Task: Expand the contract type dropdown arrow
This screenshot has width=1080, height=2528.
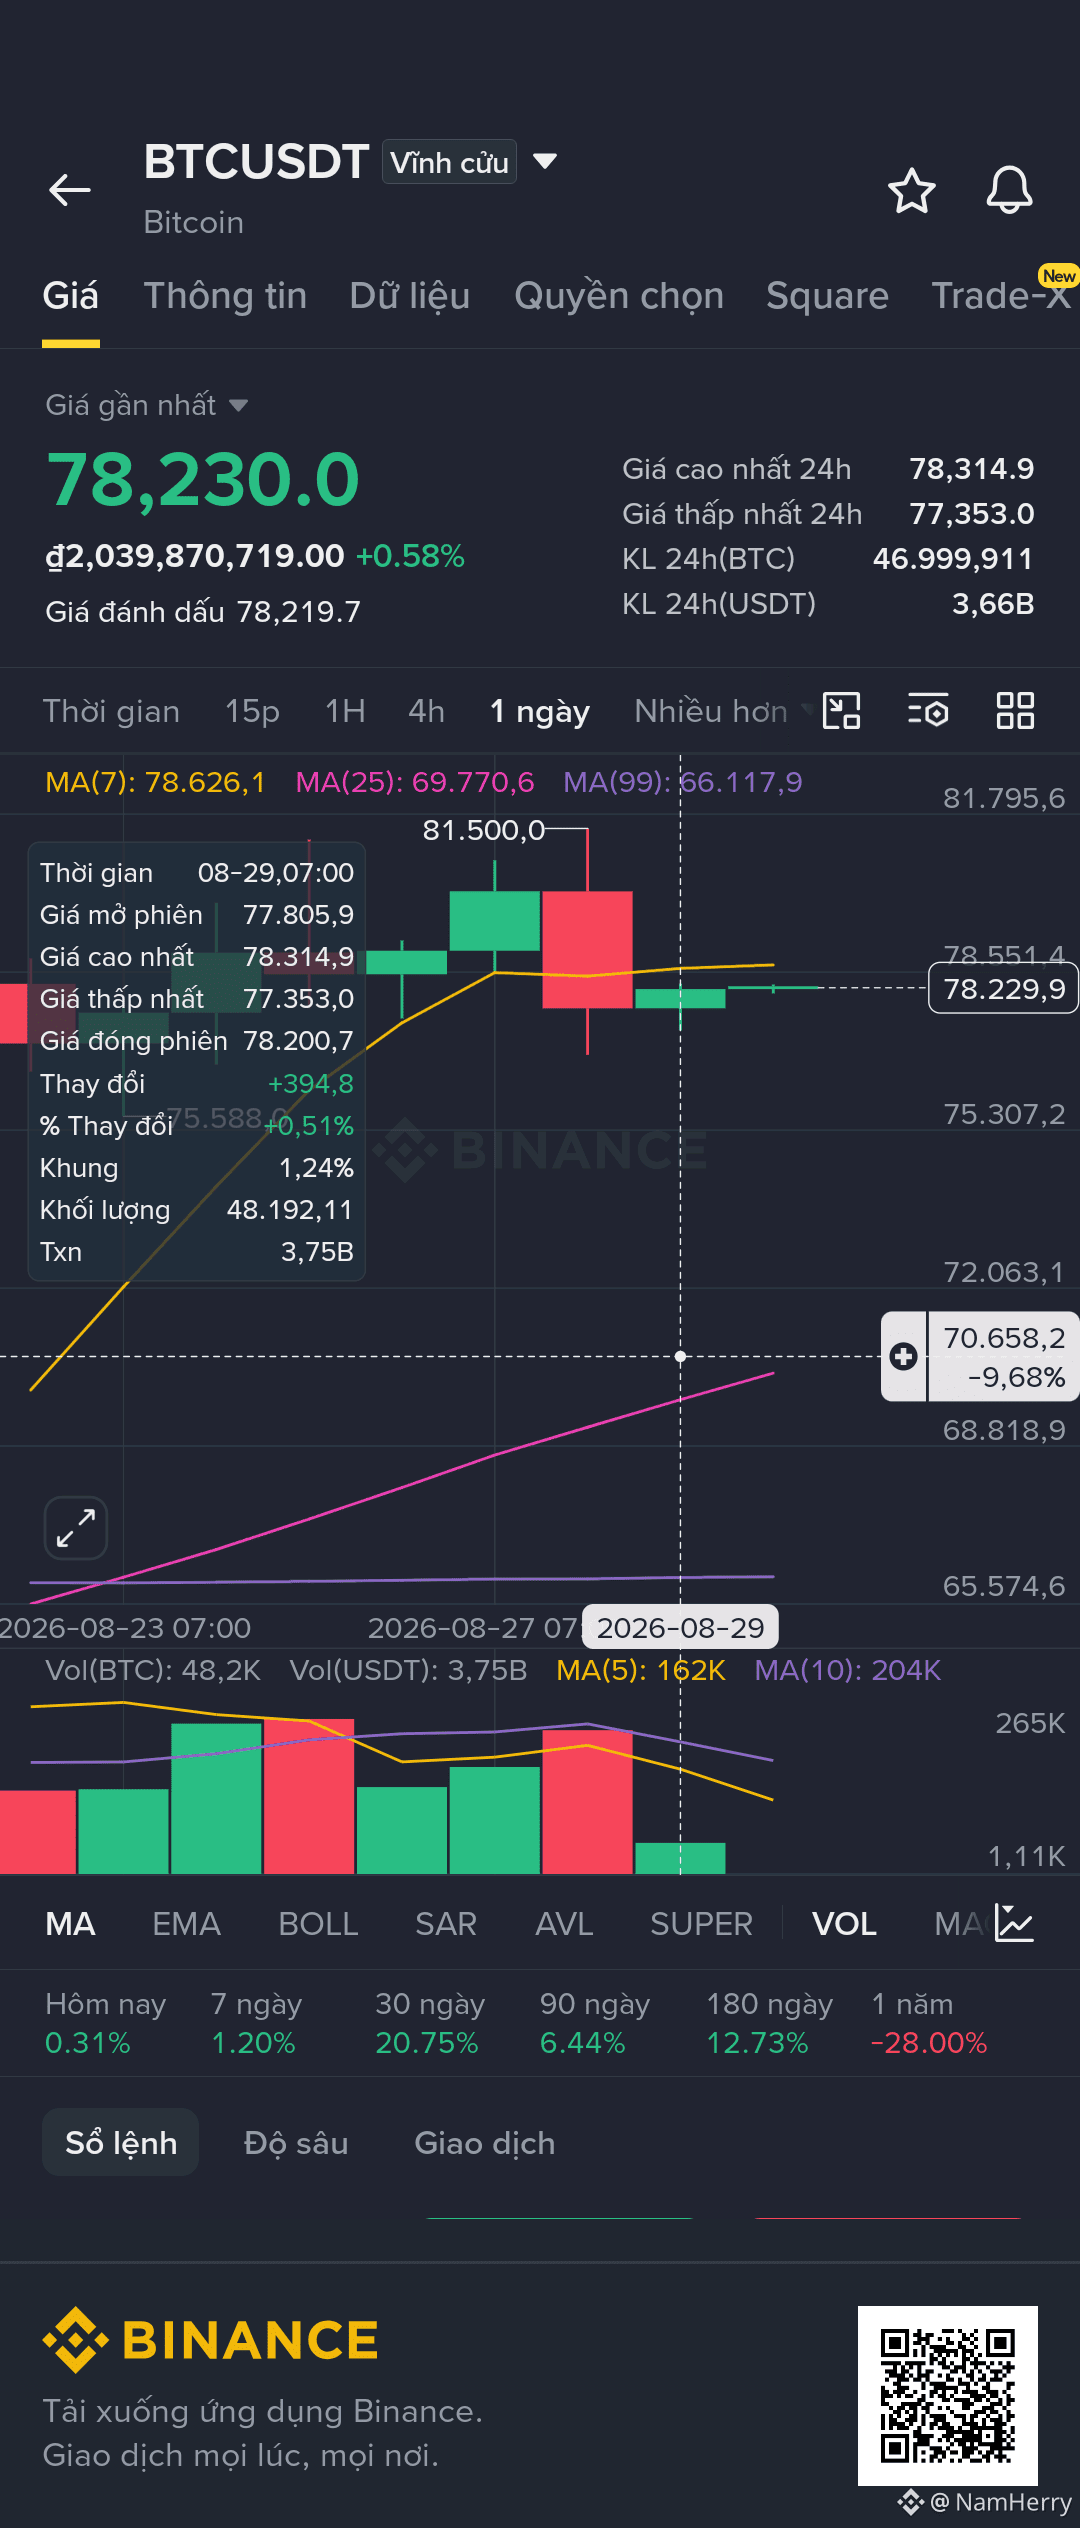Action: pyautogui.click(x=545, y=161)
